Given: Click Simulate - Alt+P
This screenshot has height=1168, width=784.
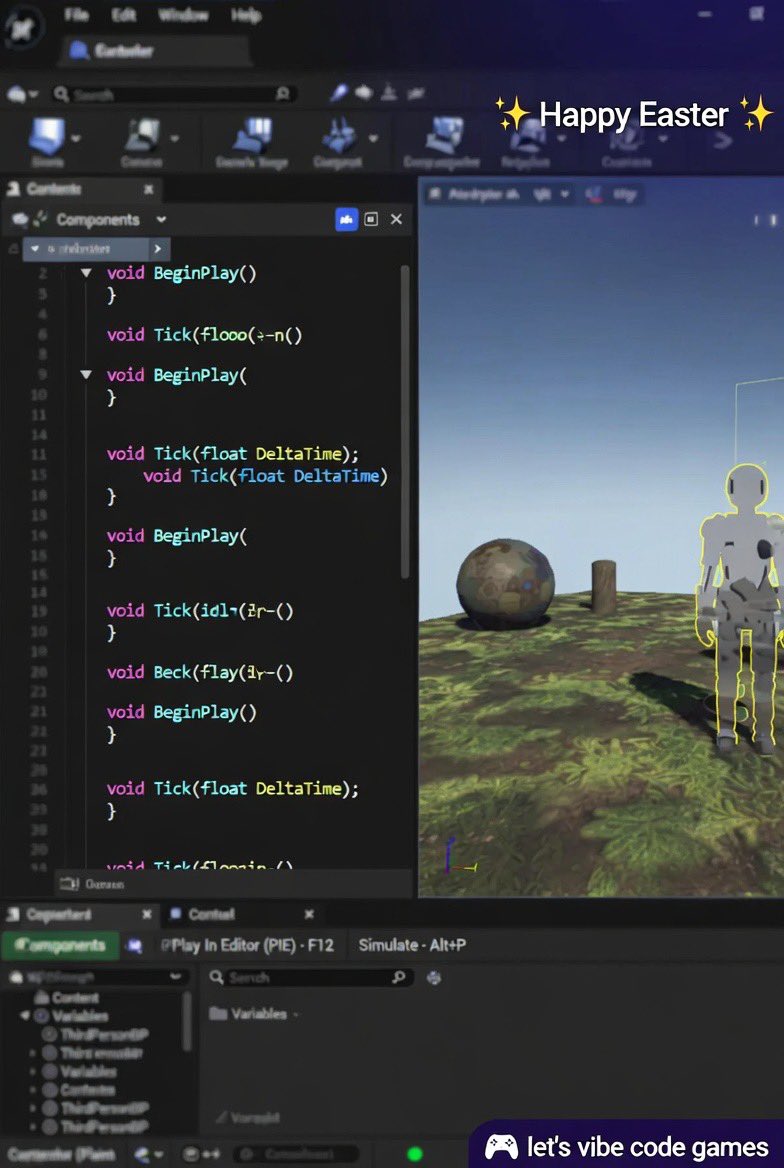Looking at the screenshot, I should (412, 945).
